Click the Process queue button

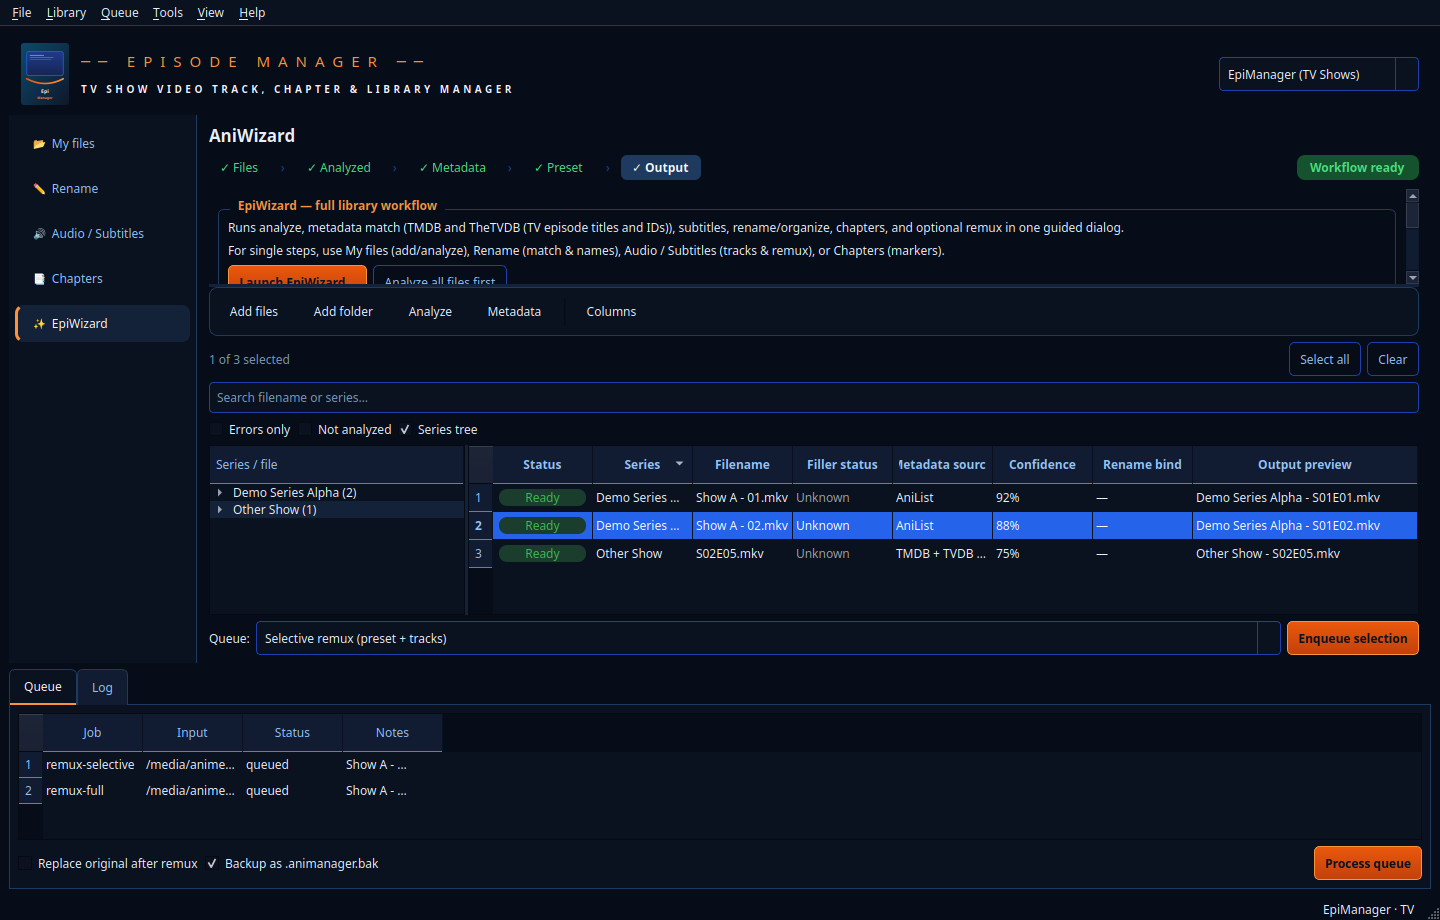coord(1368,864)
